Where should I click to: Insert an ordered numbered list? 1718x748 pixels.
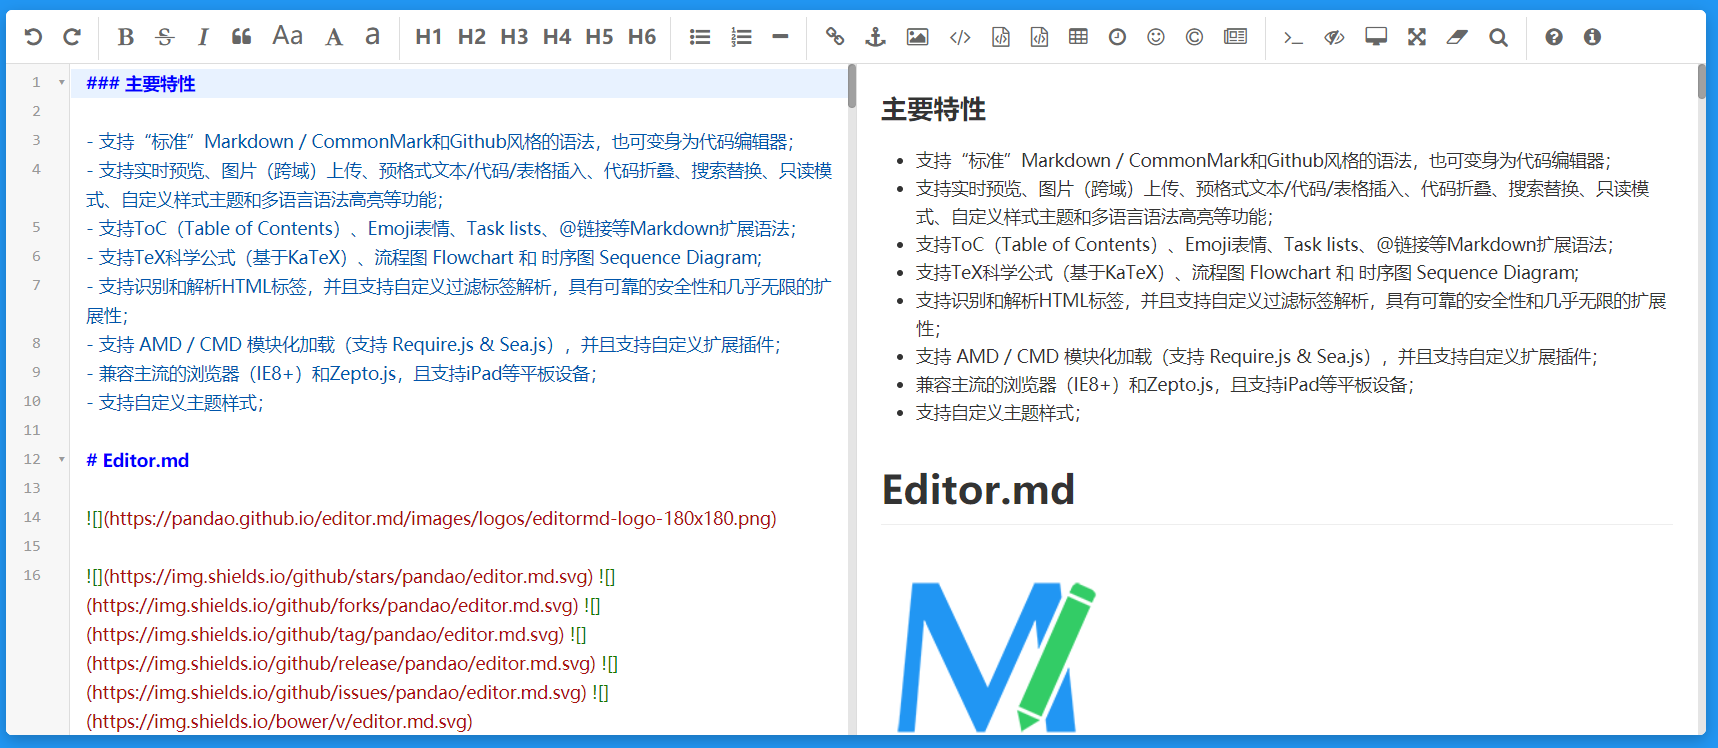[x=741, y=37]
